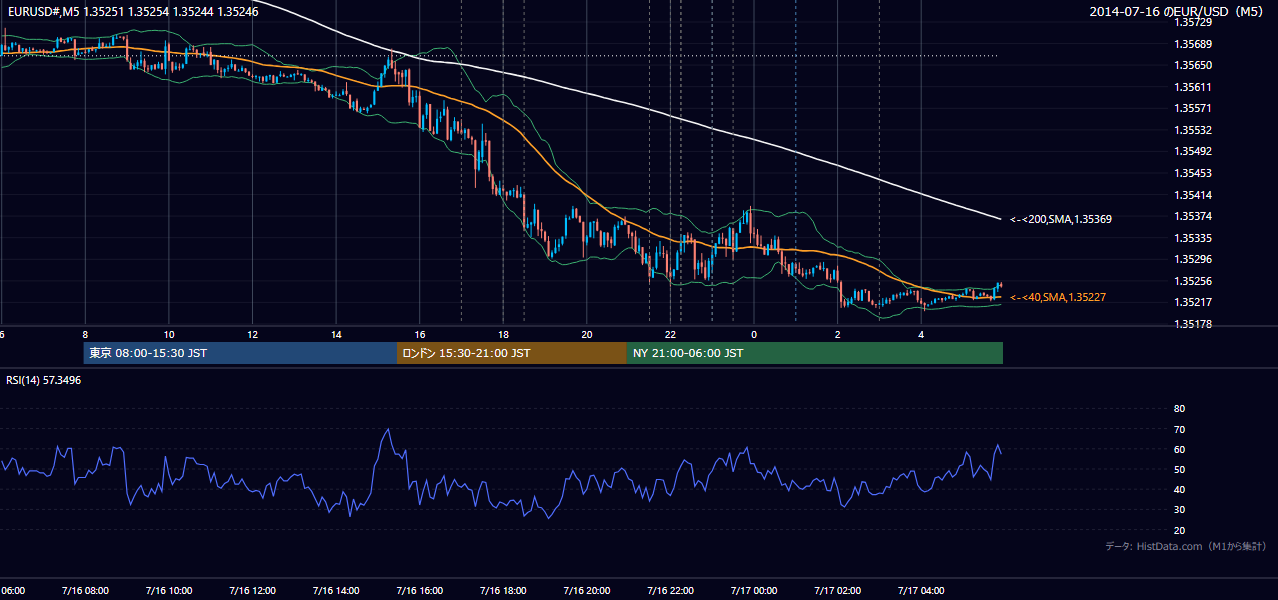
Task: Click hour label 22 under the price chart
Action: pyautogui.click(x=671, y=334)
